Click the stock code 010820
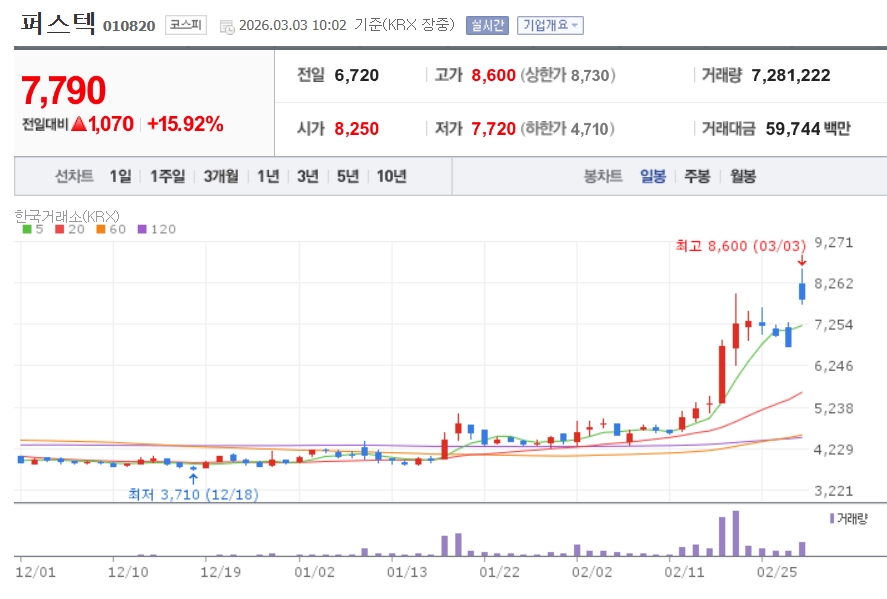This screenshot has width=887, height=599. [129, 26]
